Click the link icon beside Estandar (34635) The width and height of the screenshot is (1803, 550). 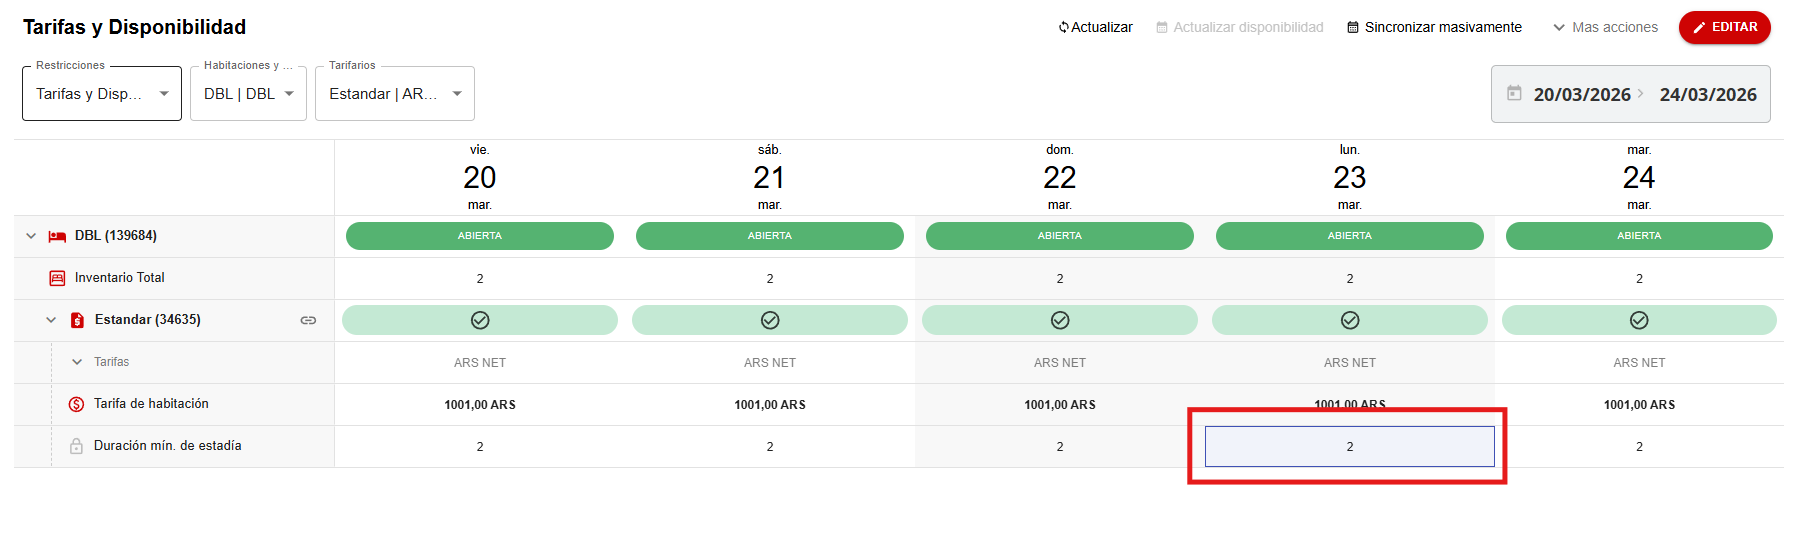coord(308,320)
